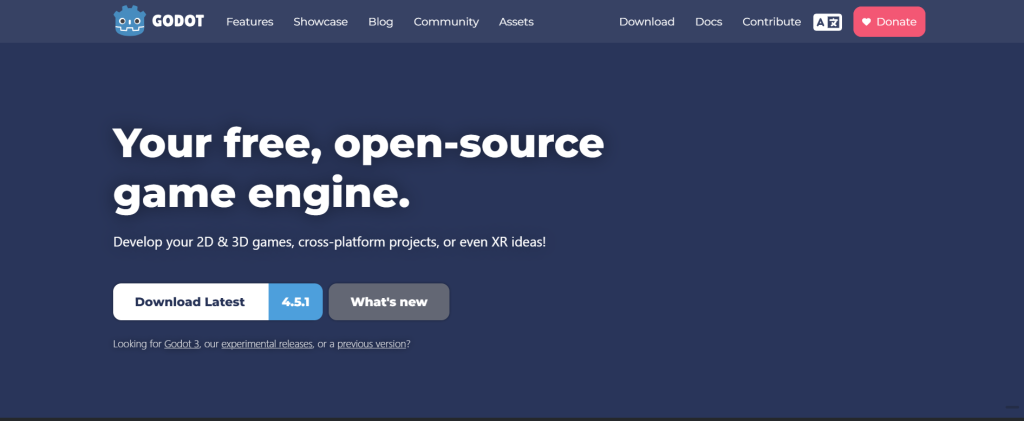Click the What's new button
1024x421 pixels.
click(x=389, y=302)
